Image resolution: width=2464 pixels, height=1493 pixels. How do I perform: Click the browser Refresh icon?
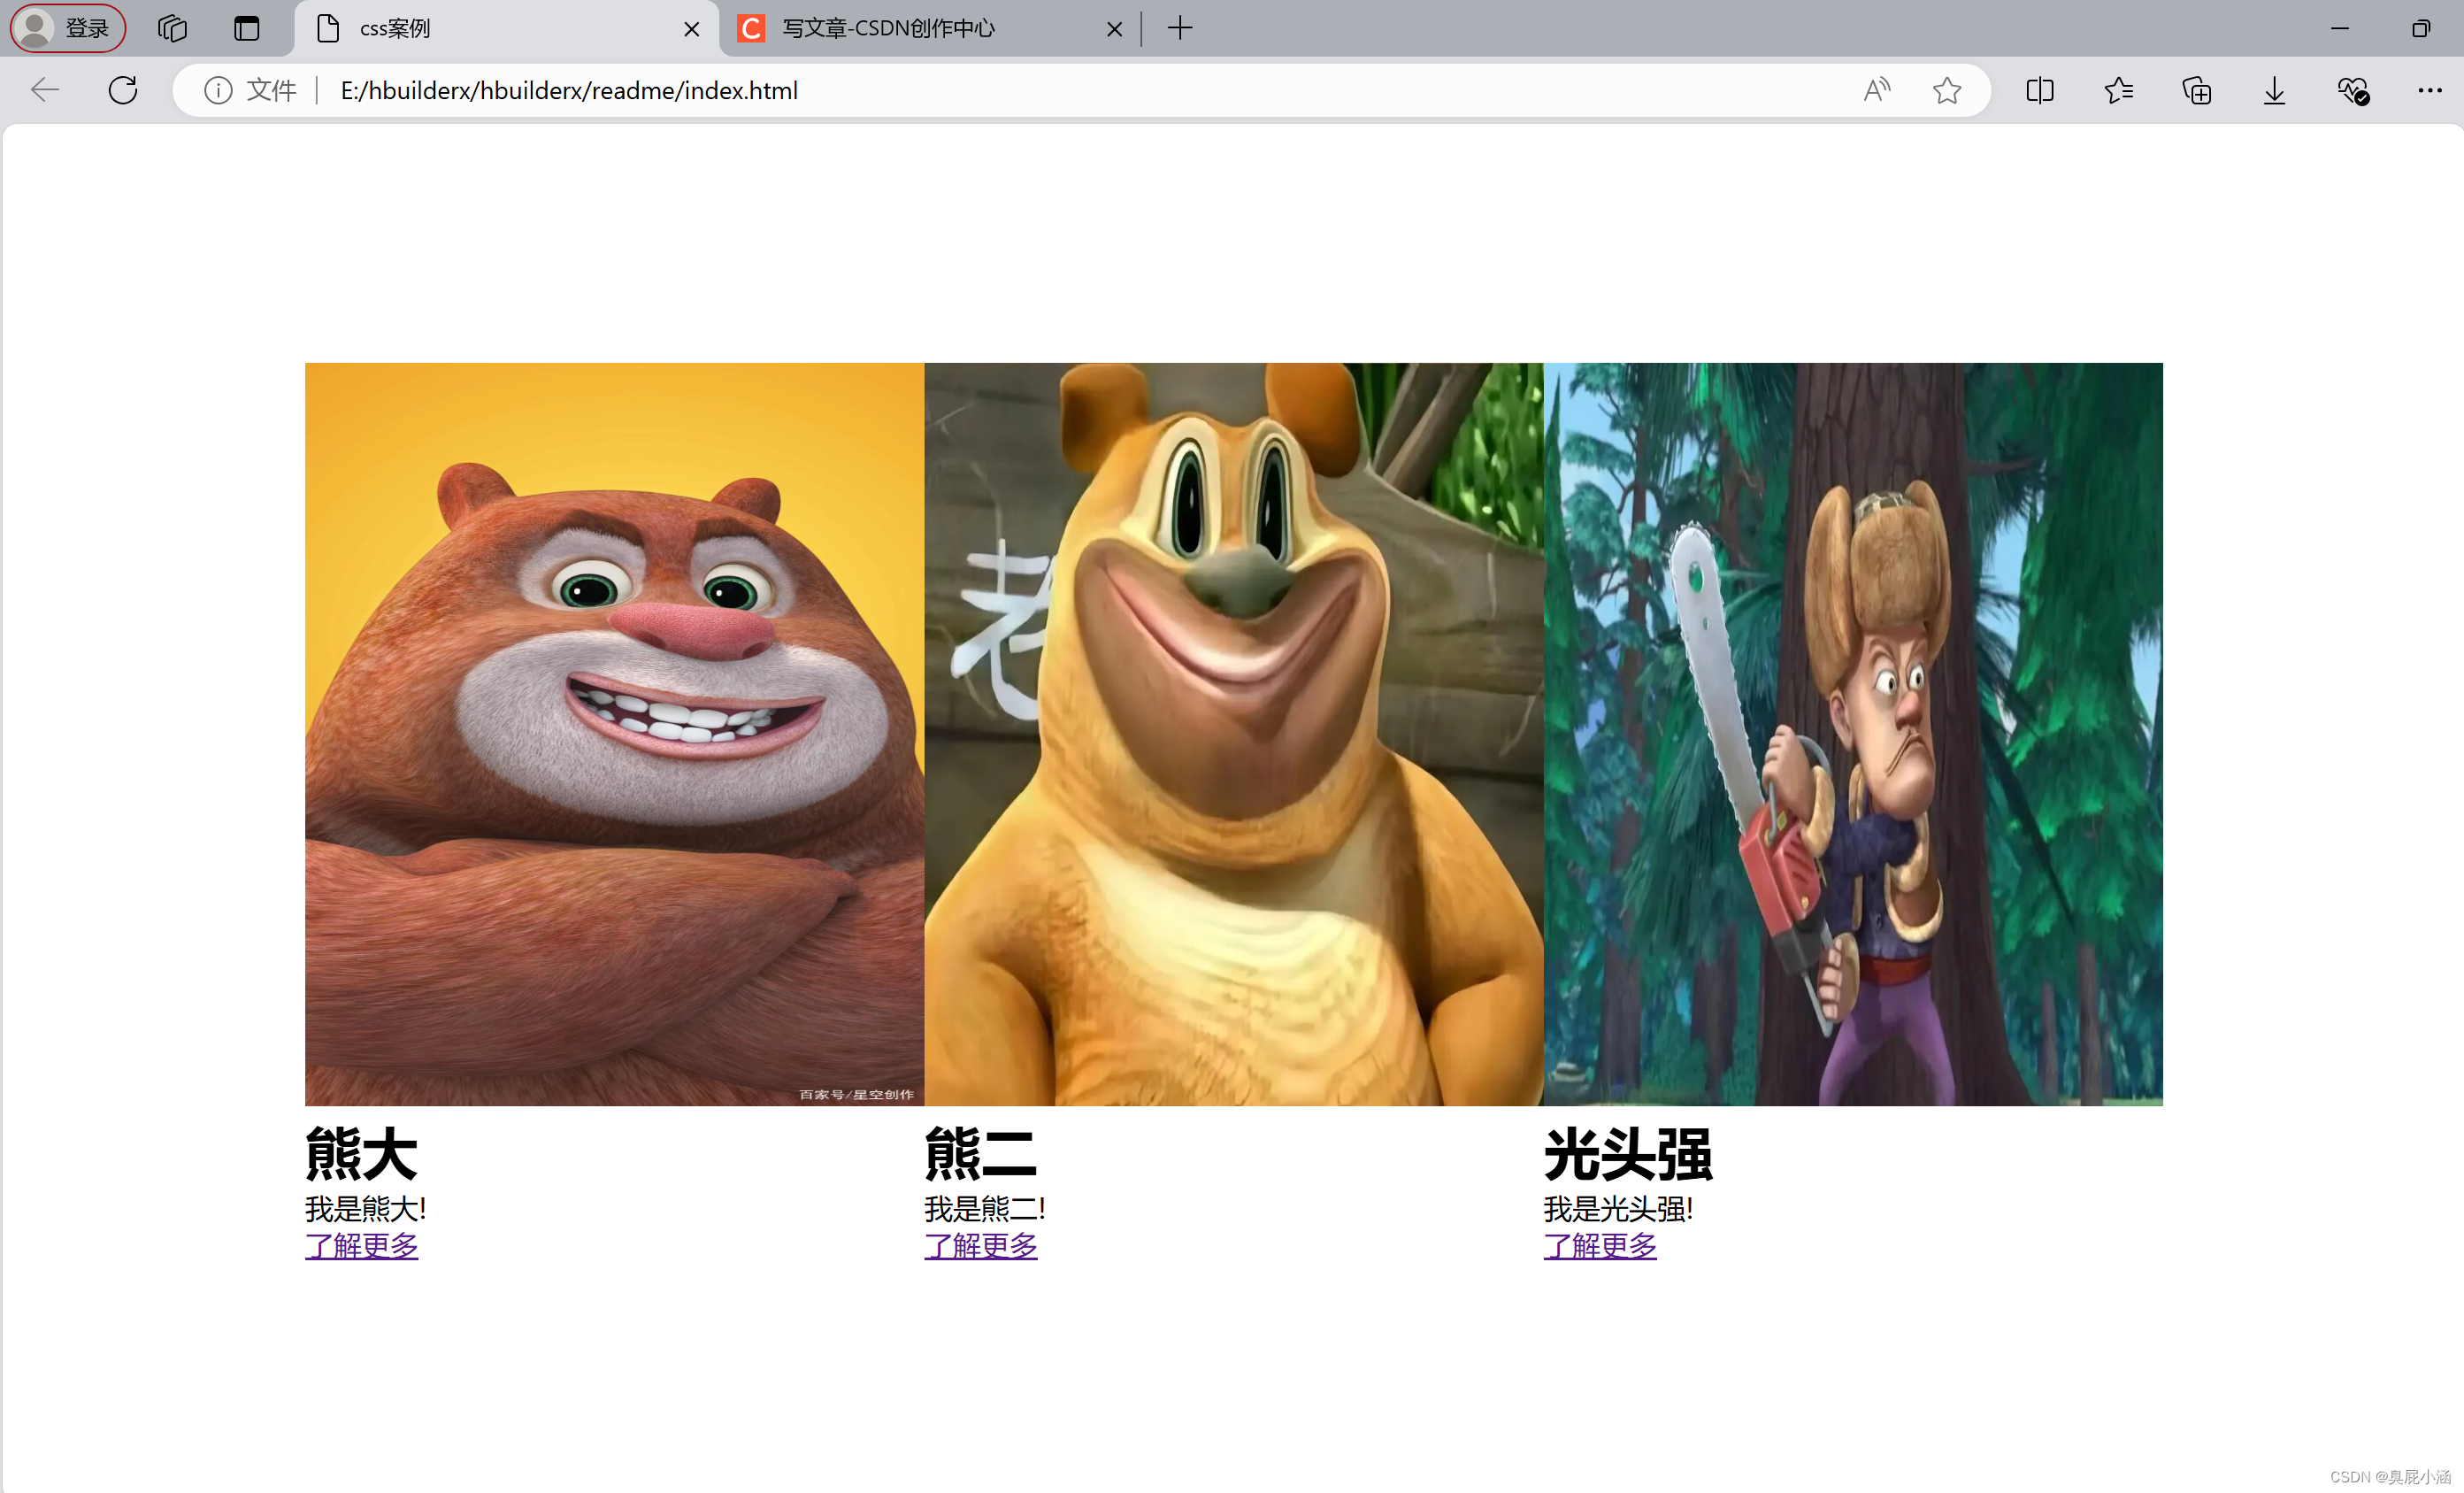[123, 91]
